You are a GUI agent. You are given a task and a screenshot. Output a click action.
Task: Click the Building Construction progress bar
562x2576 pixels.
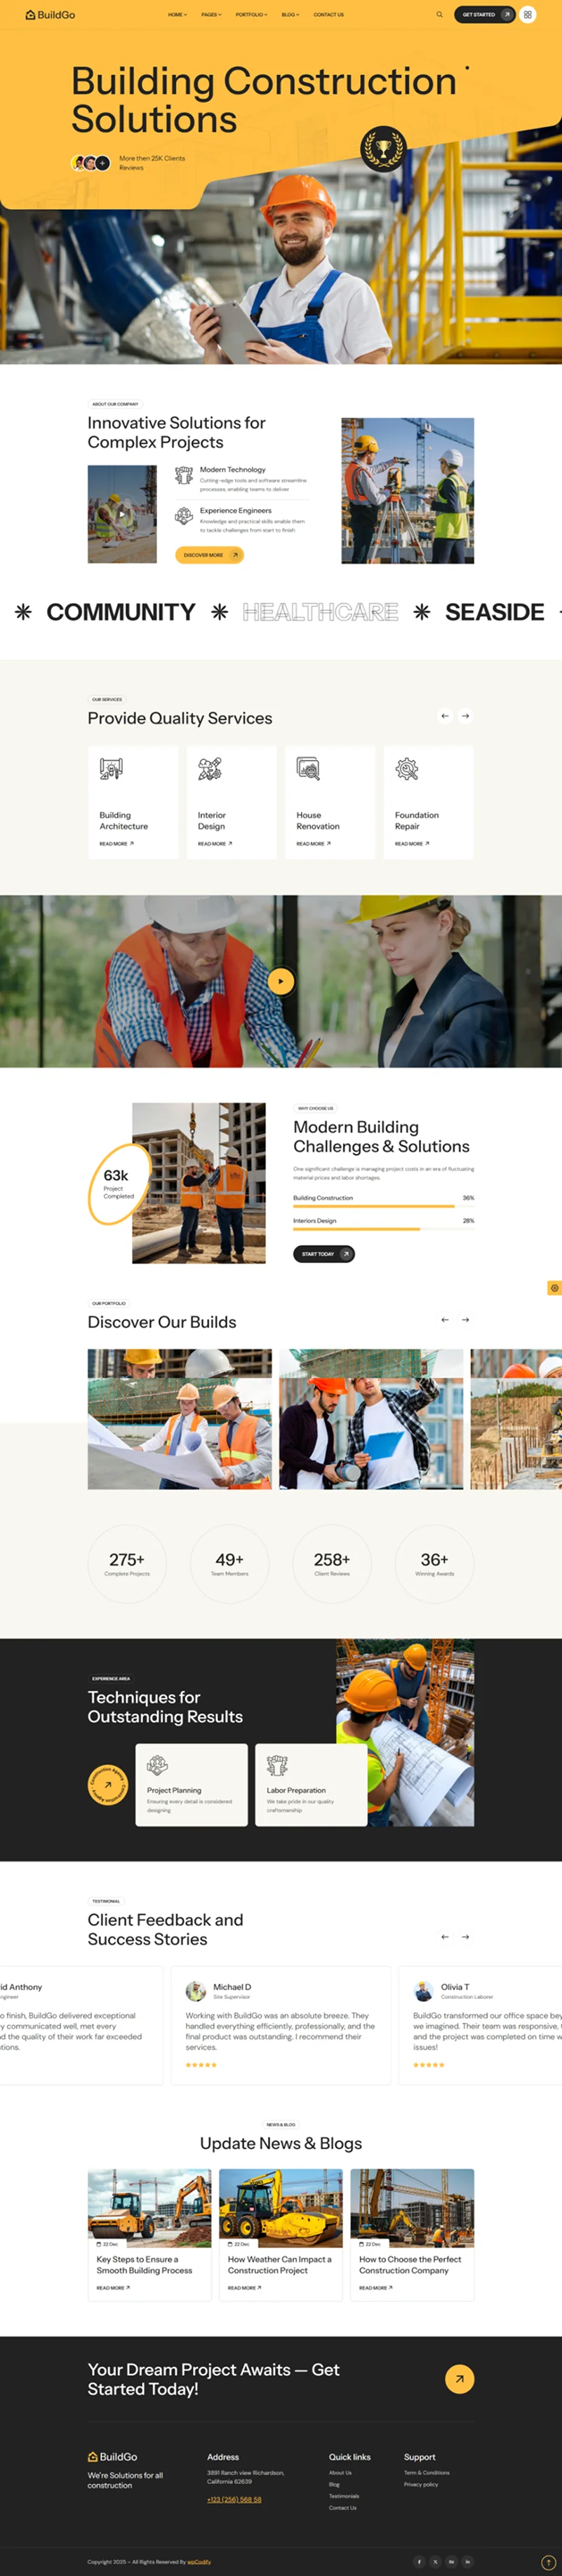(383, 1206)
